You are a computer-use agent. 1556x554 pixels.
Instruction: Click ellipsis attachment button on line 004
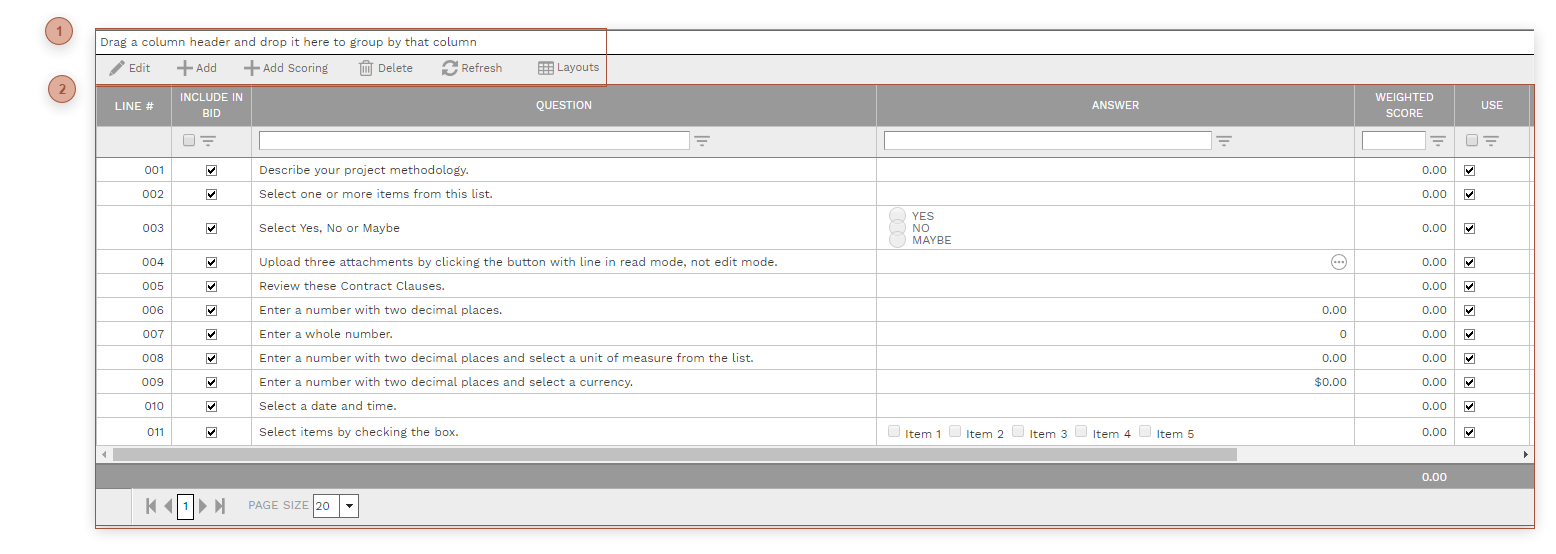(x=1338, y=262)
